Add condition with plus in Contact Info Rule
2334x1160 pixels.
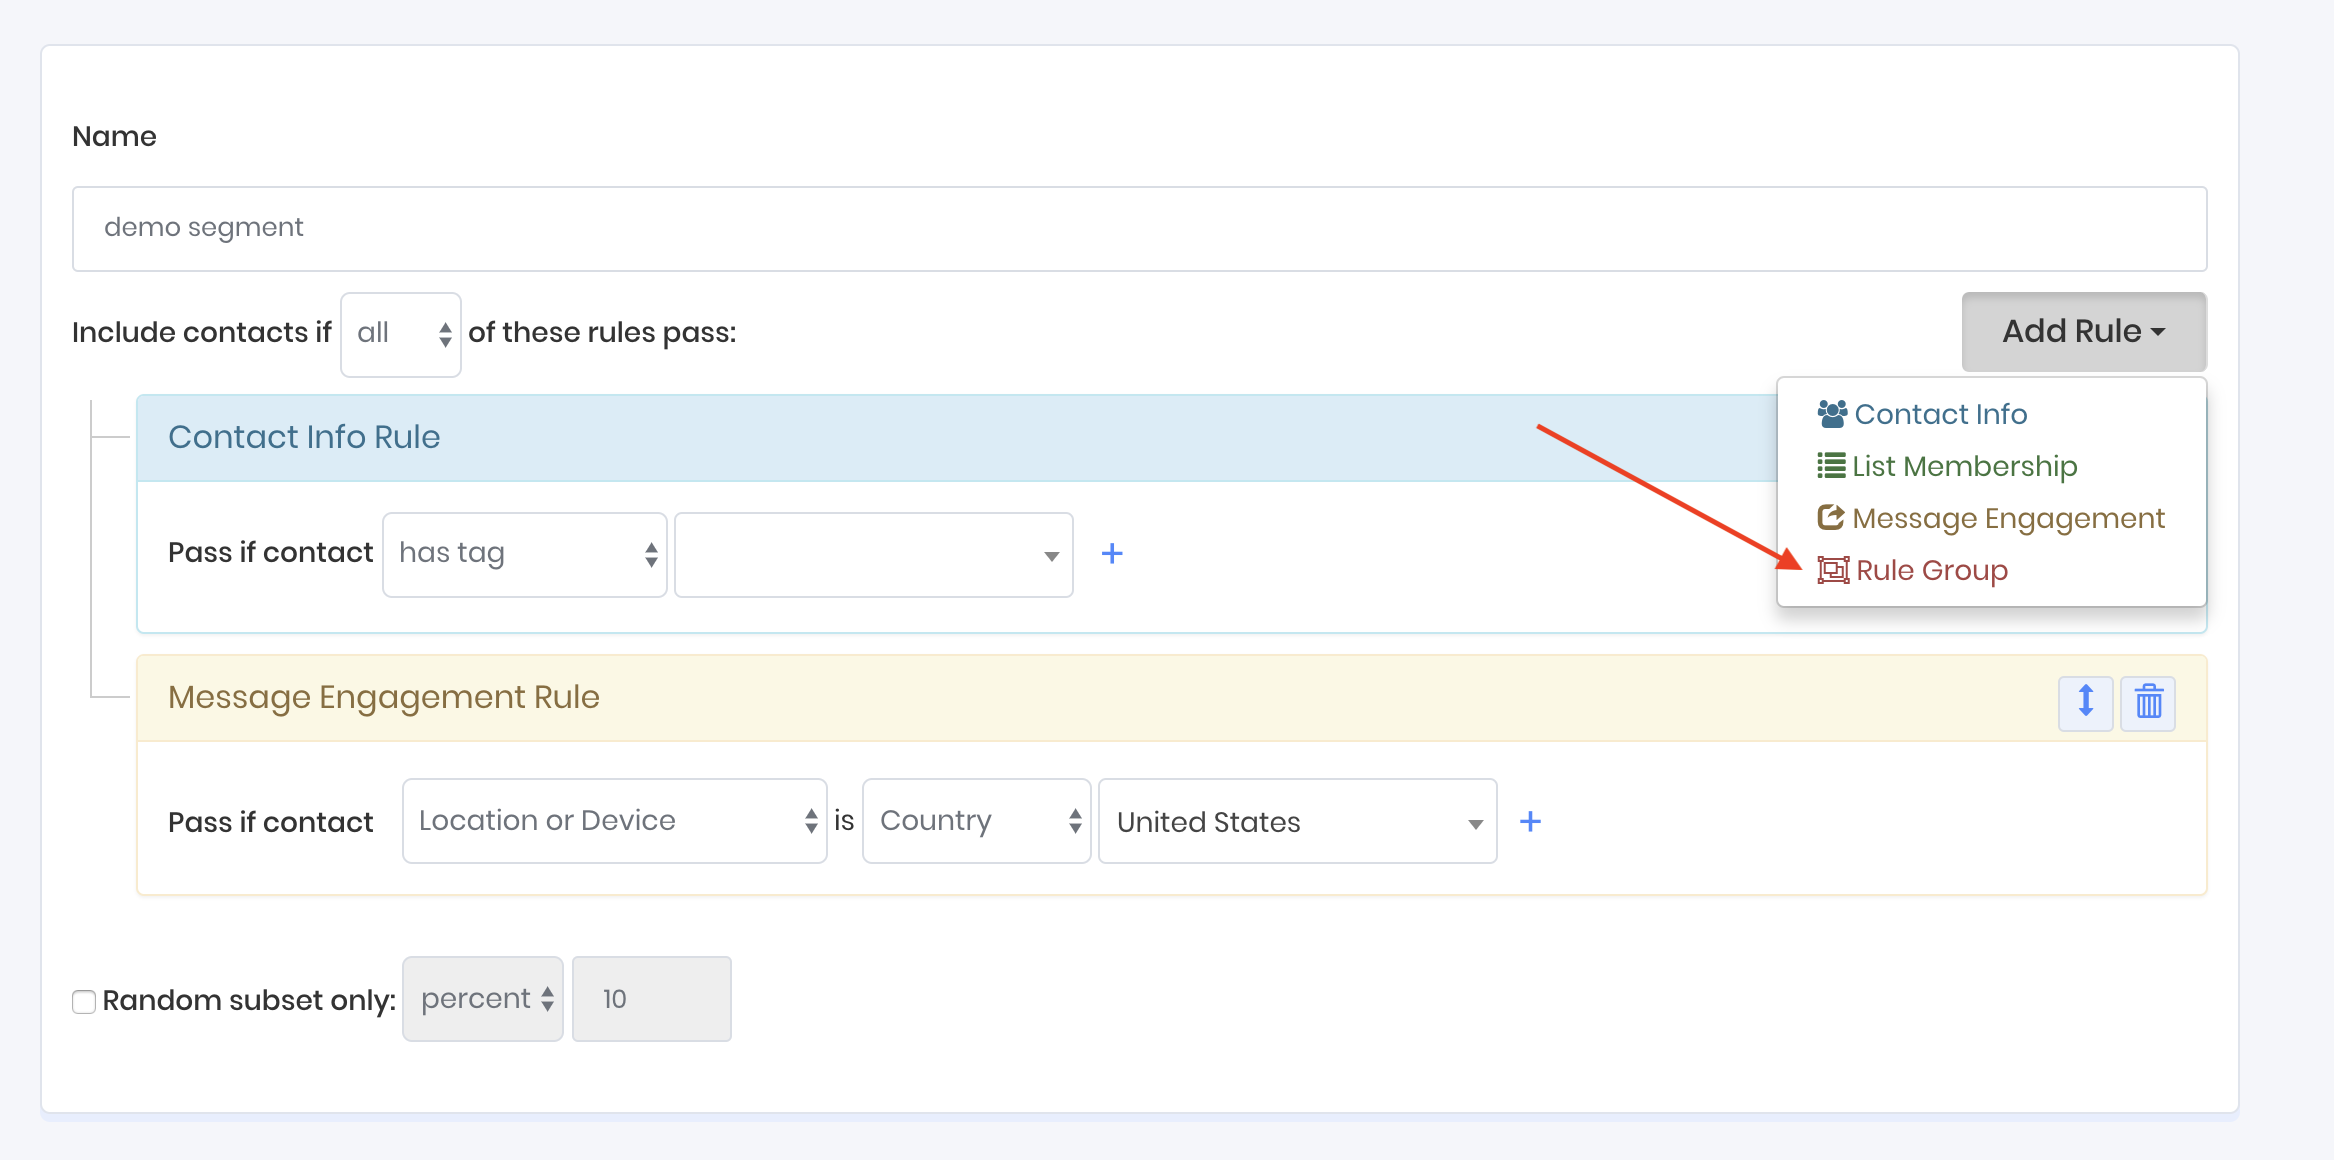pos(1112,554)
